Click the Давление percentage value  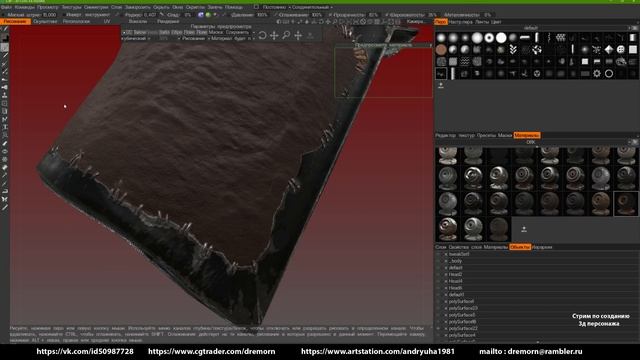[262, 15]
